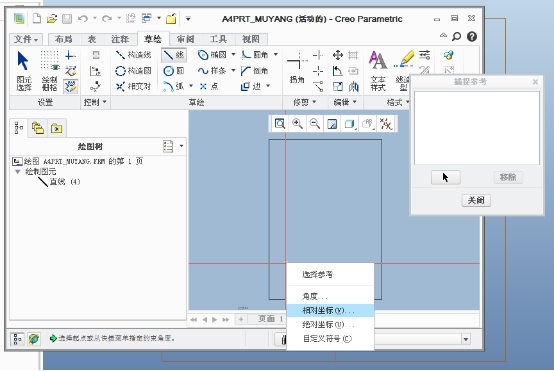Image resolution: width=554 pixels, height=371 pixels.
Task: Click the mirror icon in 编辑 group
Action: pos(354,86)
